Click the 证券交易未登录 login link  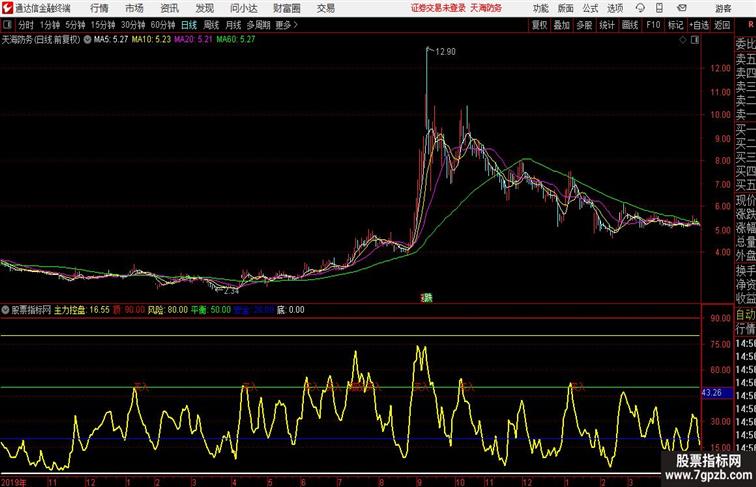point(439,8)
